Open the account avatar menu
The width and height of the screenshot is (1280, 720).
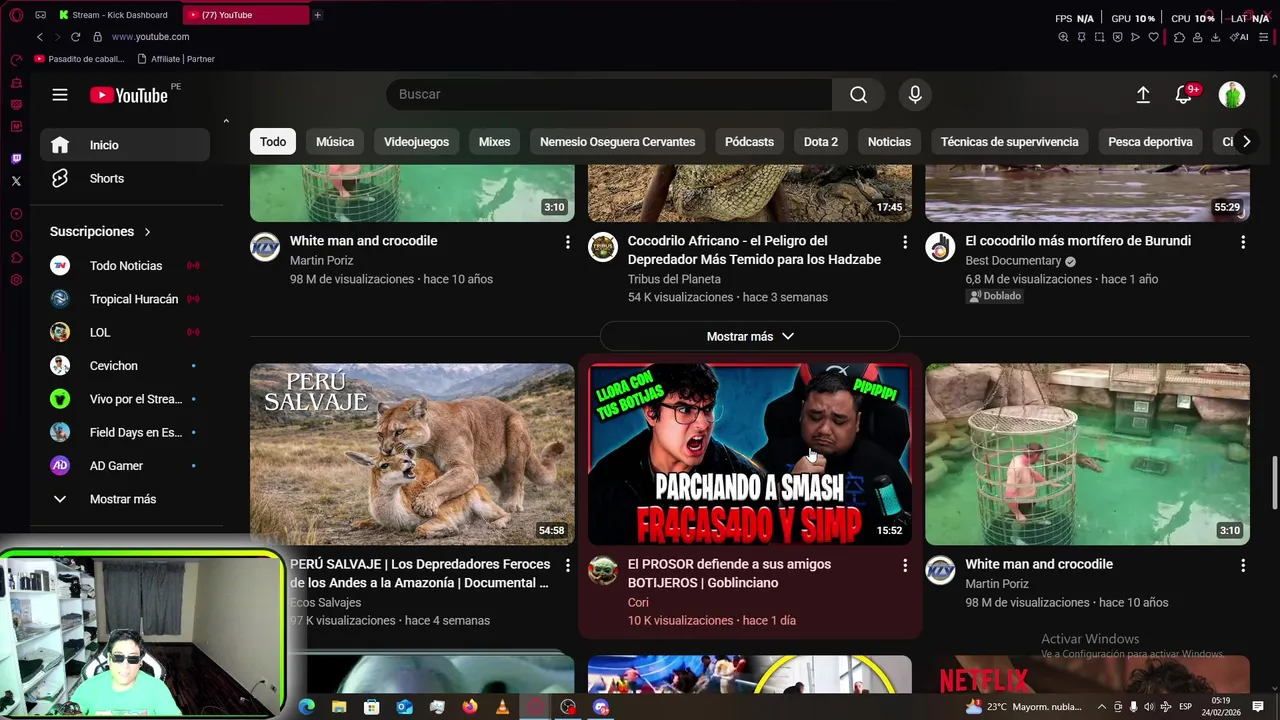pyautogui.click(x=1232, y=94)
